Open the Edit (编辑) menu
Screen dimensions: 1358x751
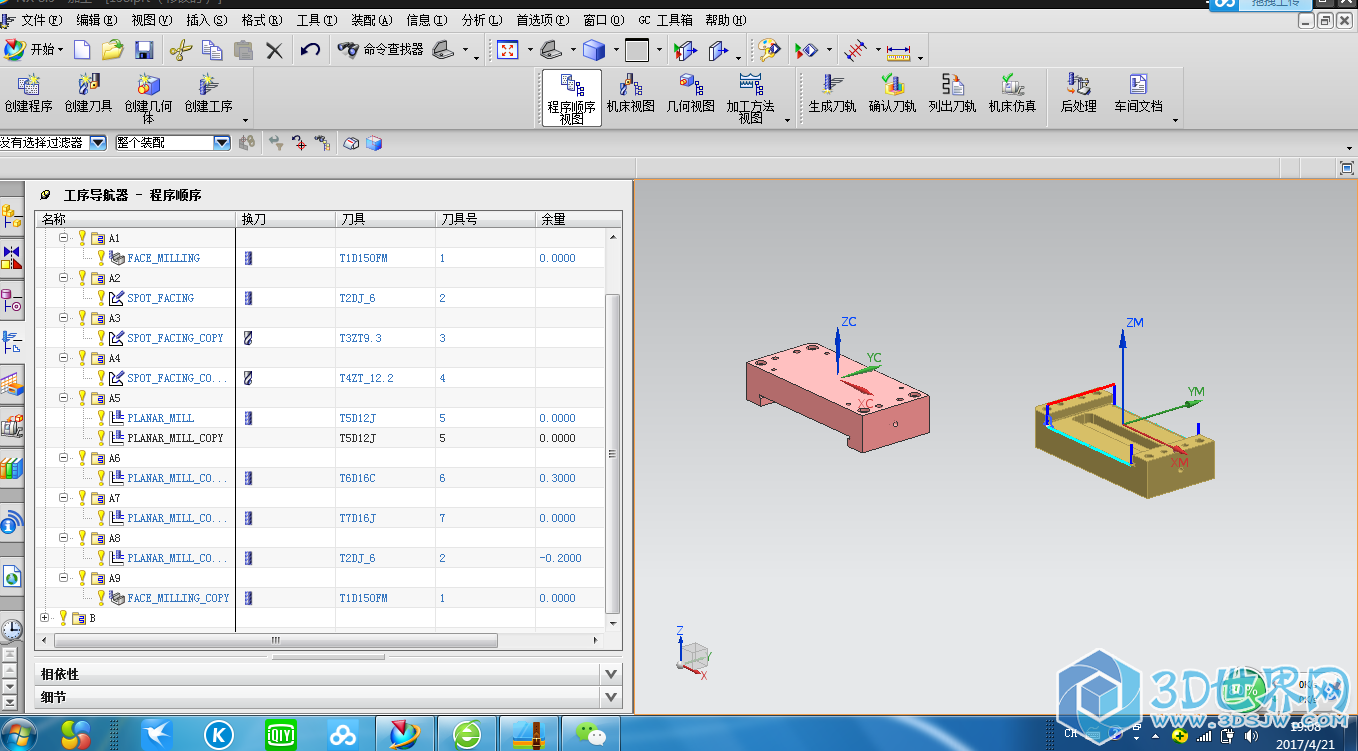(x=96, y=20)
